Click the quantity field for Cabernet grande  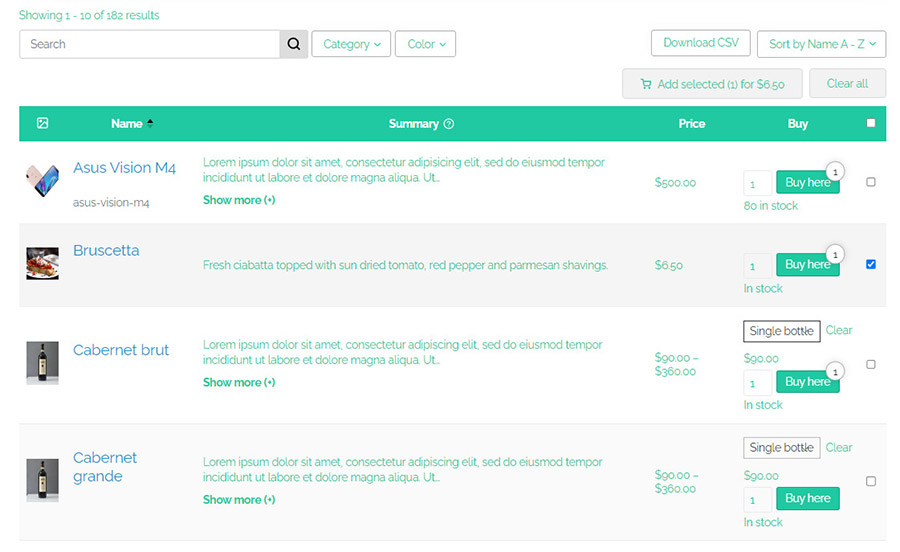pos(758,500)
